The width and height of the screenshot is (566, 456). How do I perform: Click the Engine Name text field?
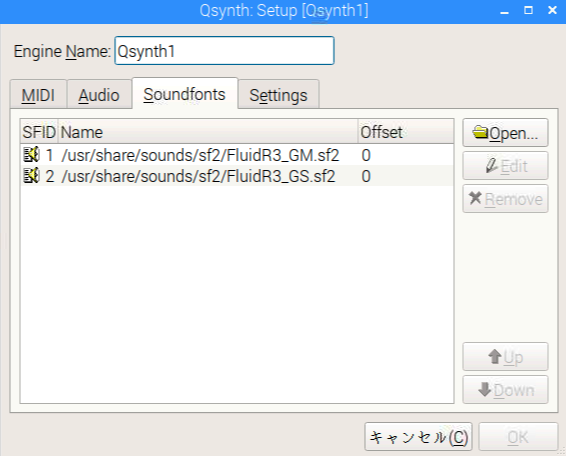(224, 51)
